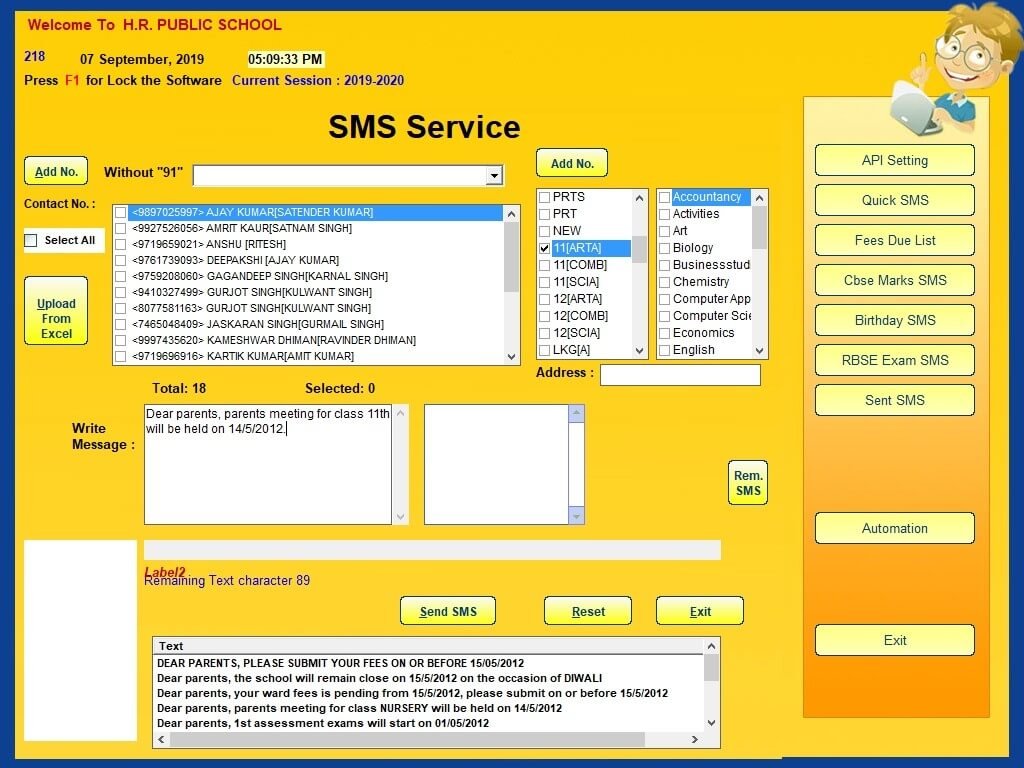Open RBSE Exam SMS
The width and height of the screenshot is (1024, 768).
tap(895, 360)
